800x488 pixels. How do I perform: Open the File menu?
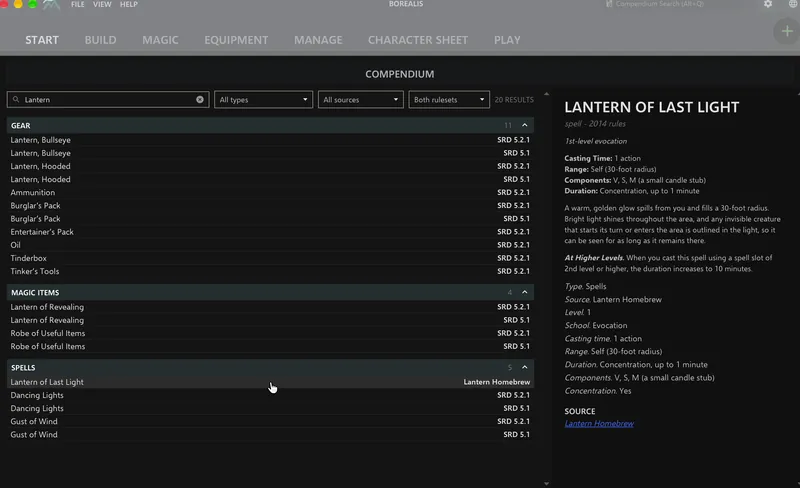click(x=78, y=4)
